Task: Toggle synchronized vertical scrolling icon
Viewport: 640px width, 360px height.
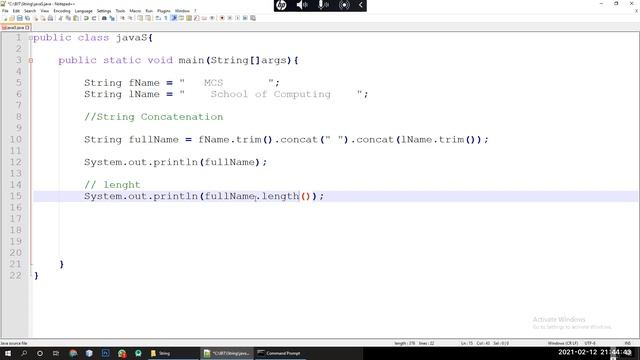Action: pos(140,18)
